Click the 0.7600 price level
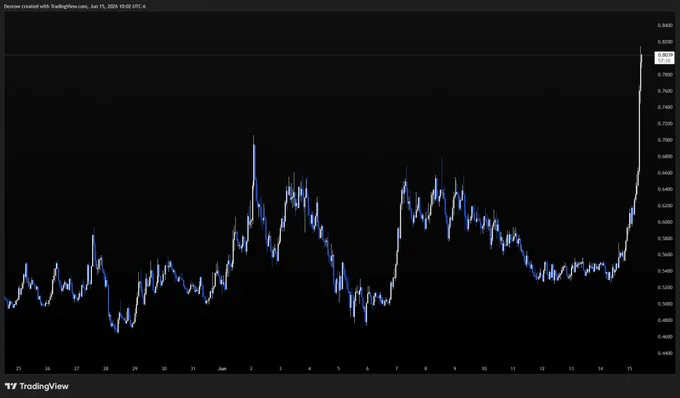The width and height of the screenshot is (680, 398). tap(665, 91)
